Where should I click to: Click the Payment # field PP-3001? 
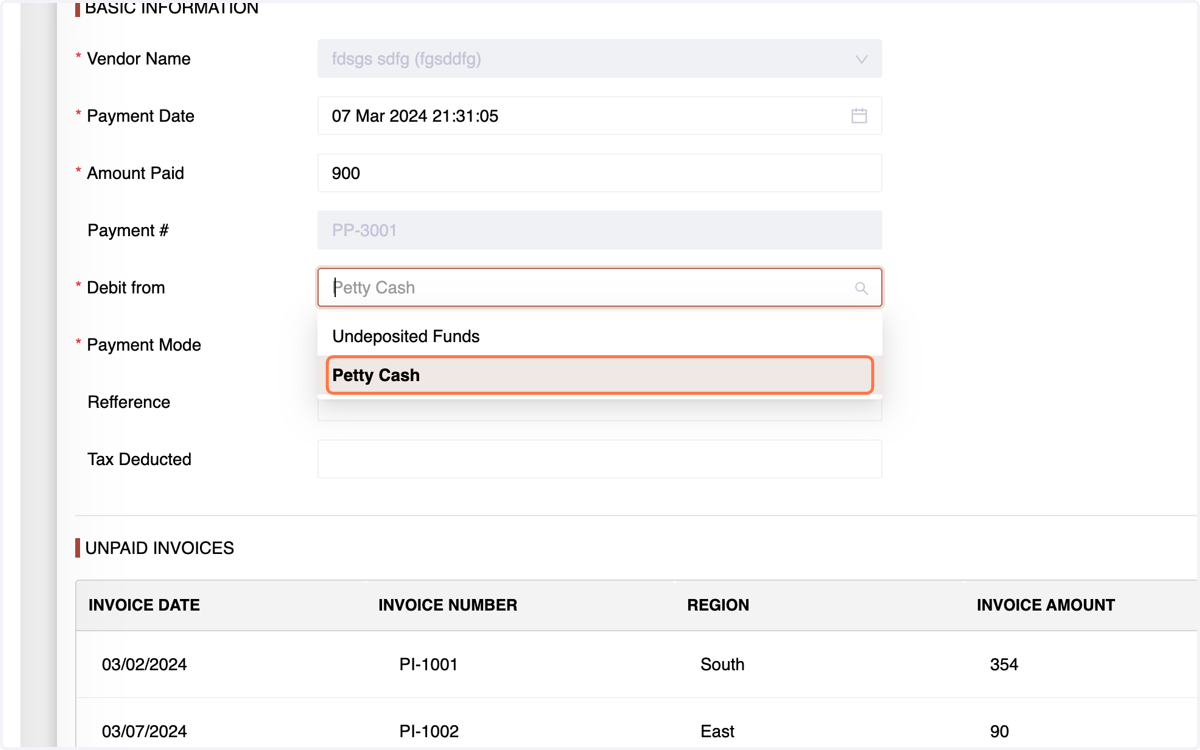click(x=600, y=230)
